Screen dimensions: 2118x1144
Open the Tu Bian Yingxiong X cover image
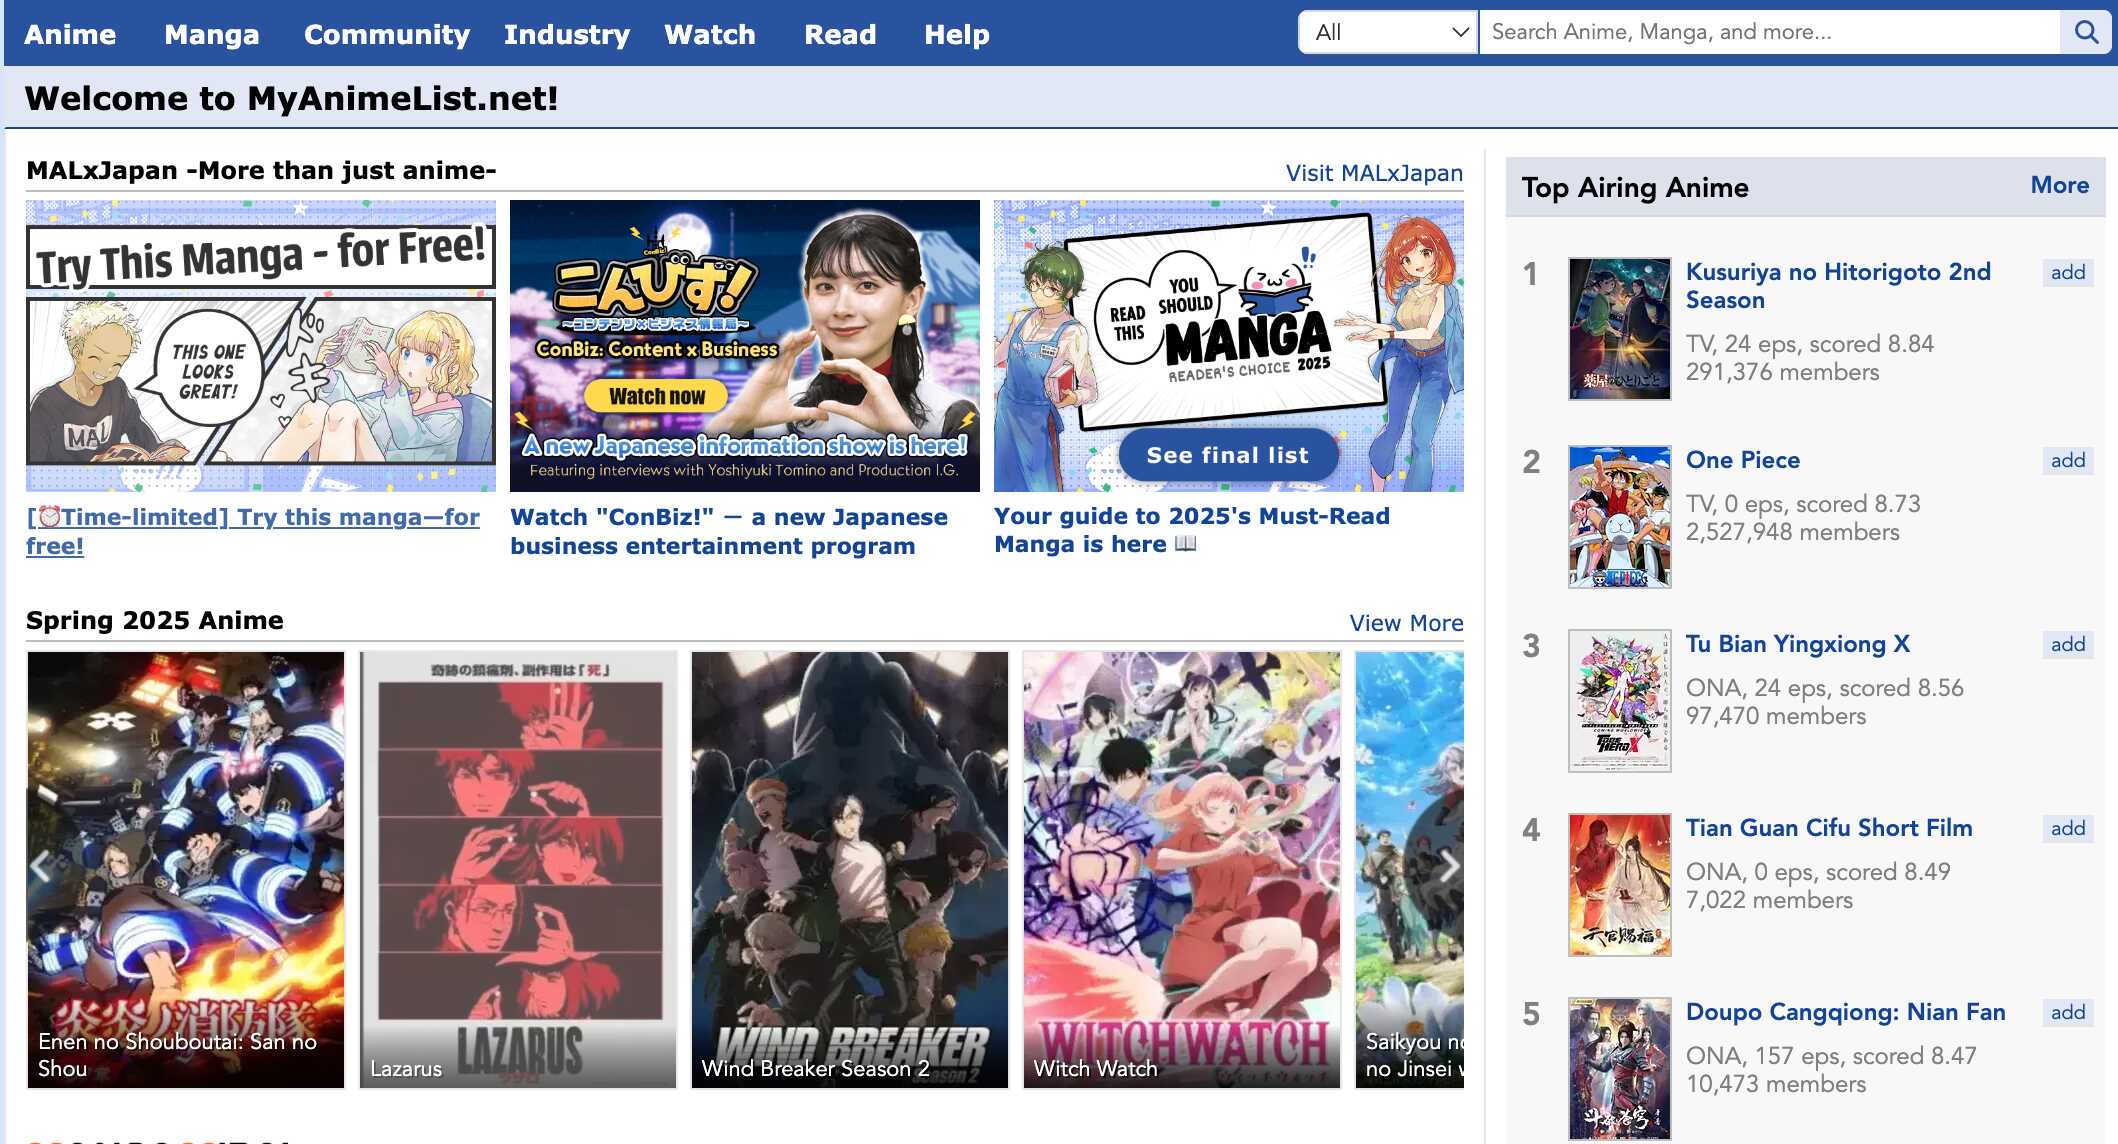coord(1619,700)
